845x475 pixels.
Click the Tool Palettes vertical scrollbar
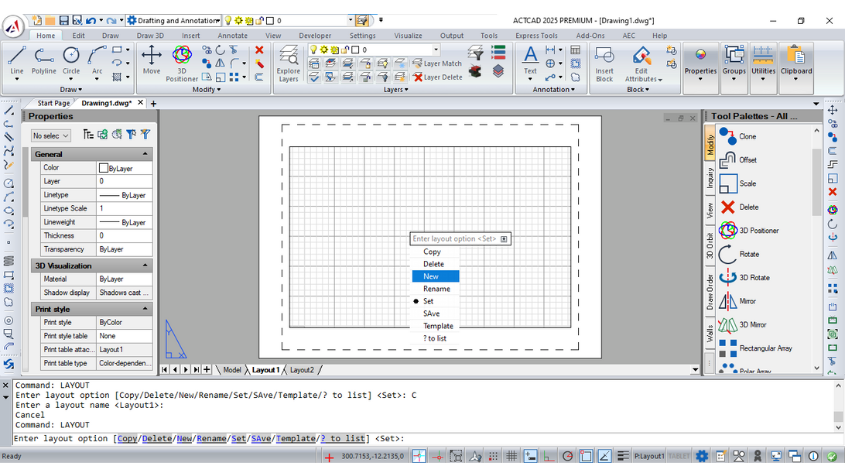[x=816, y=250]
